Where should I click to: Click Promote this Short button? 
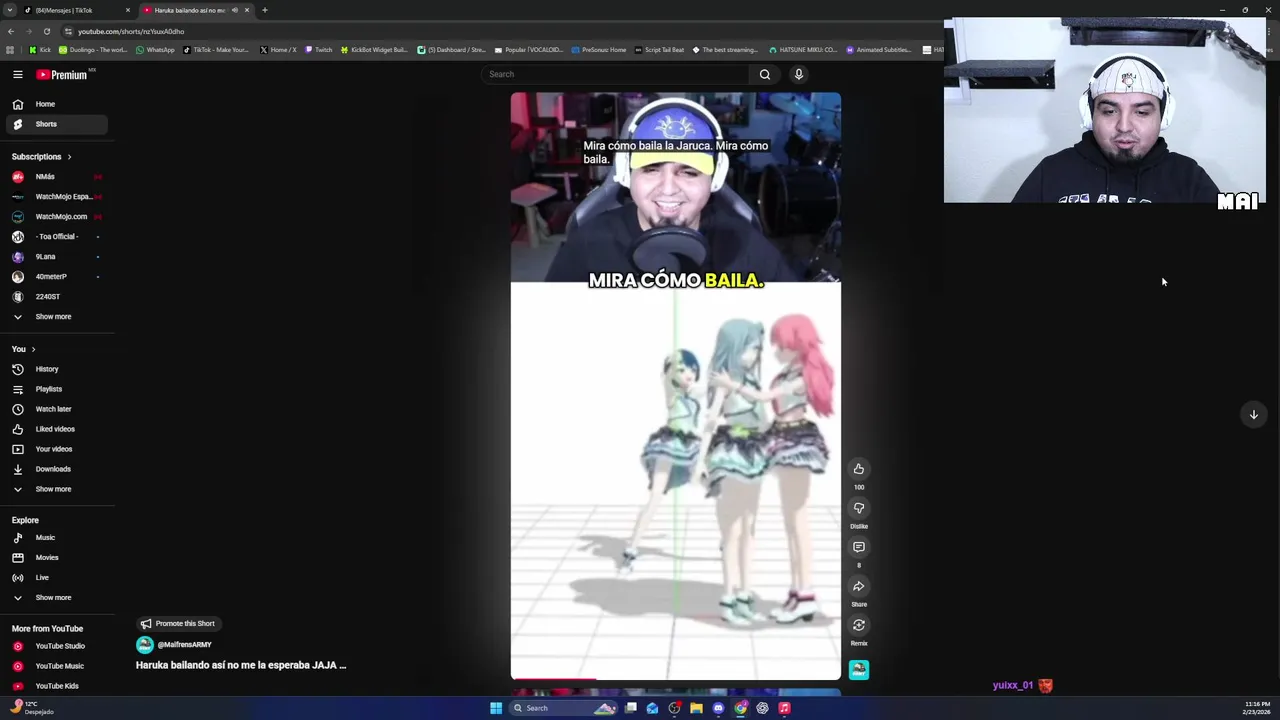click(177, 624)
